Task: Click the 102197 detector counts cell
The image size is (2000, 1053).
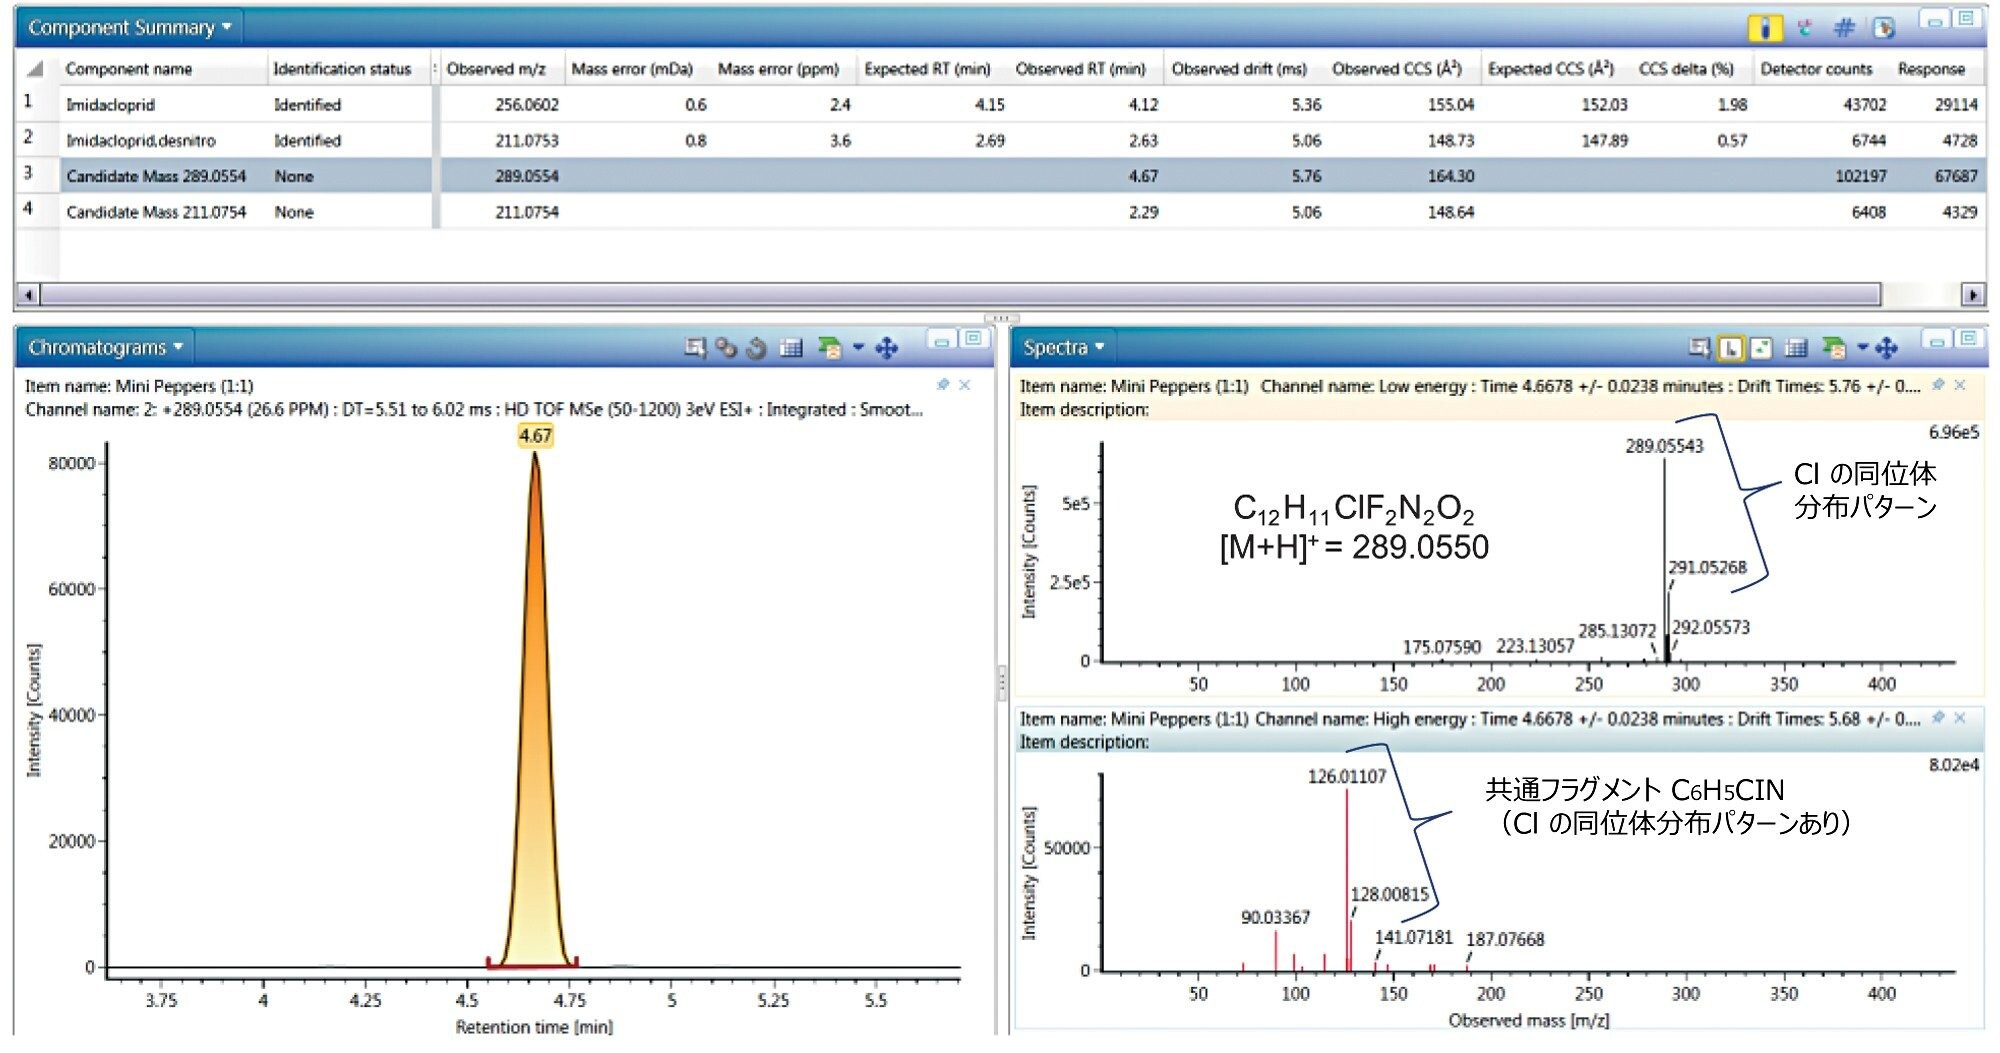Action: [1861, 176]
